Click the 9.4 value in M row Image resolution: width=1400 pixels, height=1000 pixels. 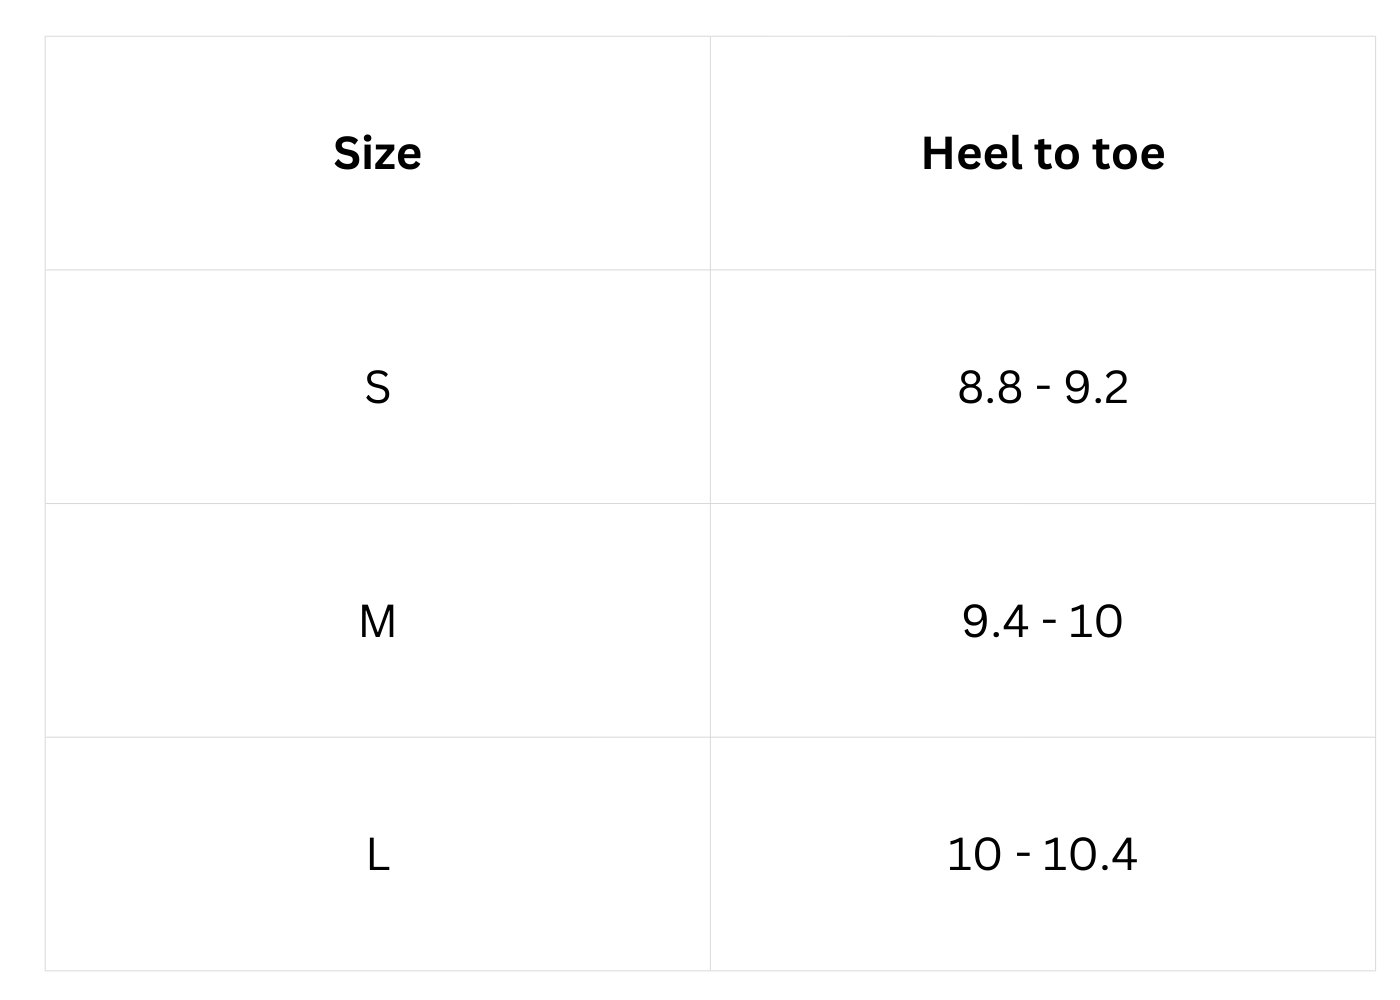click(x=995, y=622)
